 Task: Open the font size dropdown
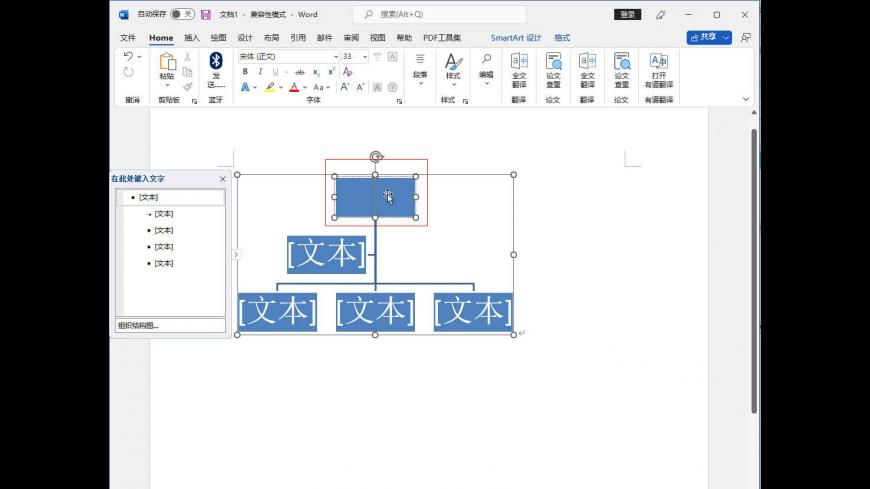tap(365, 57)
